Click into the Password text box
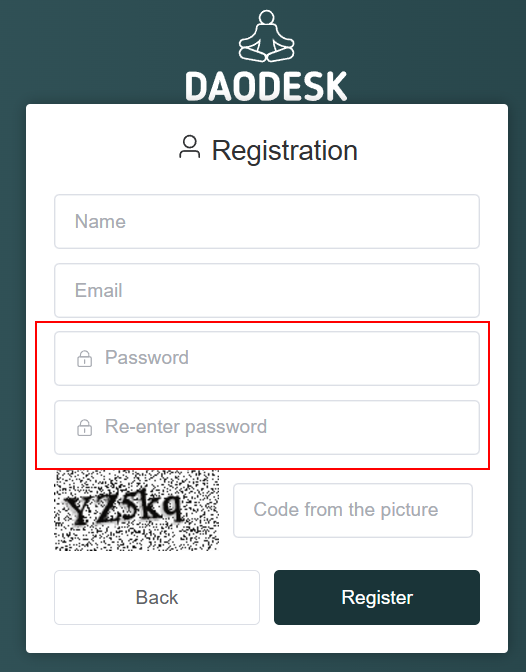Viewport: 526px width, 672px height. pyautogui.click(x=267, y=358)
